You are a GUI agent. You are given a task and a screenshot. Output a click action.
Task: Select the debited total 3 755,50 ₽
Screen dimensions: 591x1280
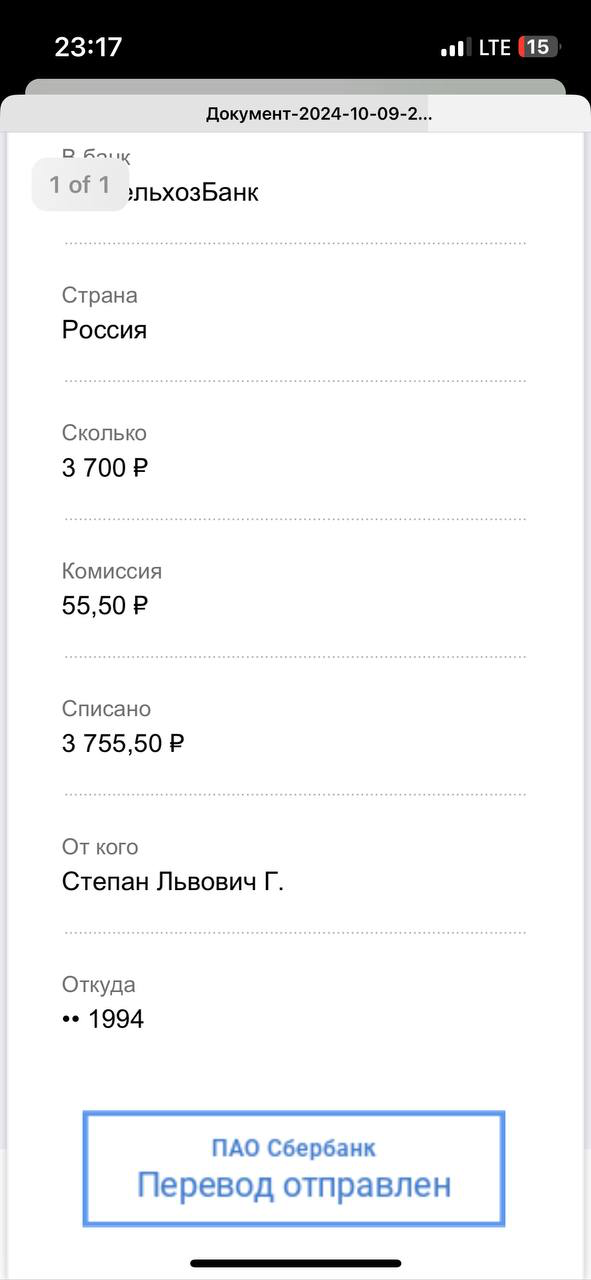pos(123,744)
